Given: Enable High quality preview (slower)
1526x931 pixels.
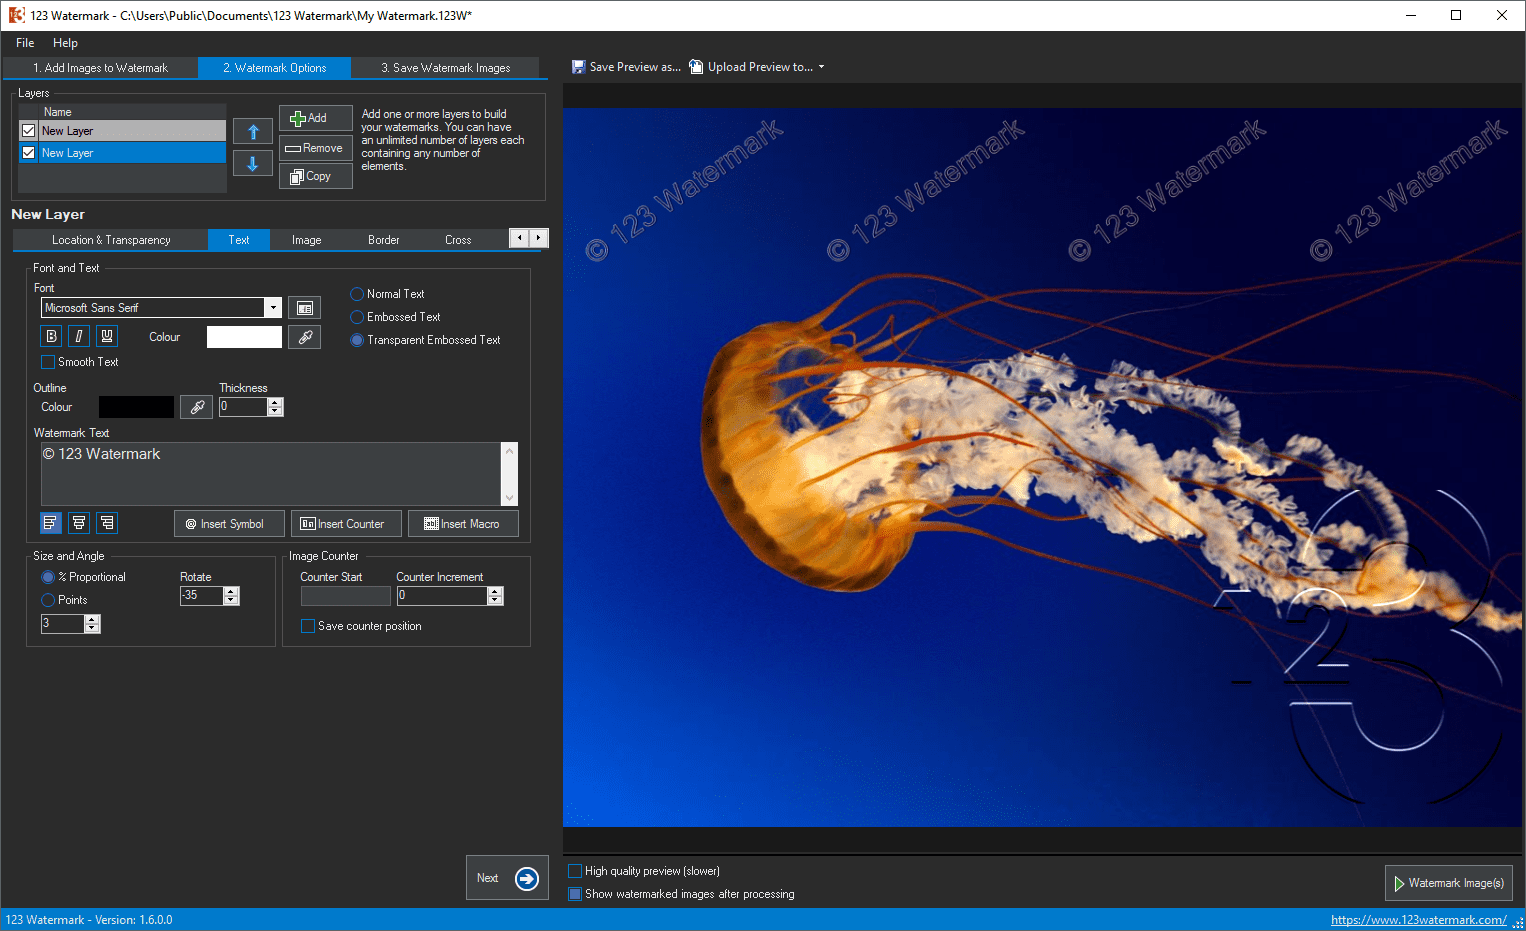Looking at the screenshot, I should [x=575, y=871].
